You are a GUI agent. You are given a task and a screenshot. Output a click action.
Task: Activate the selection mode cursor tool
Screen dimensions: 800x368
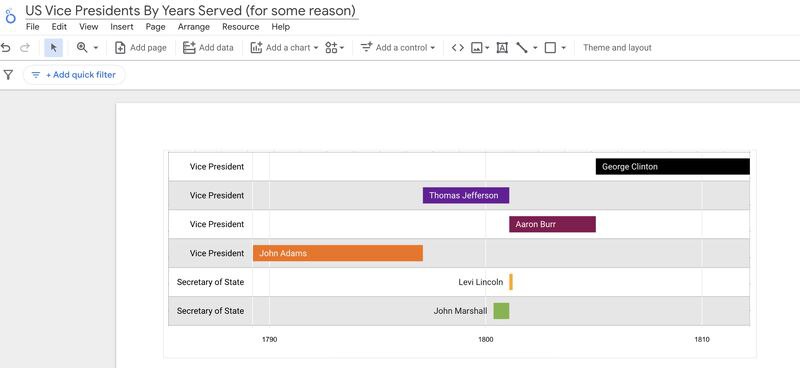[x=54, y=48]
